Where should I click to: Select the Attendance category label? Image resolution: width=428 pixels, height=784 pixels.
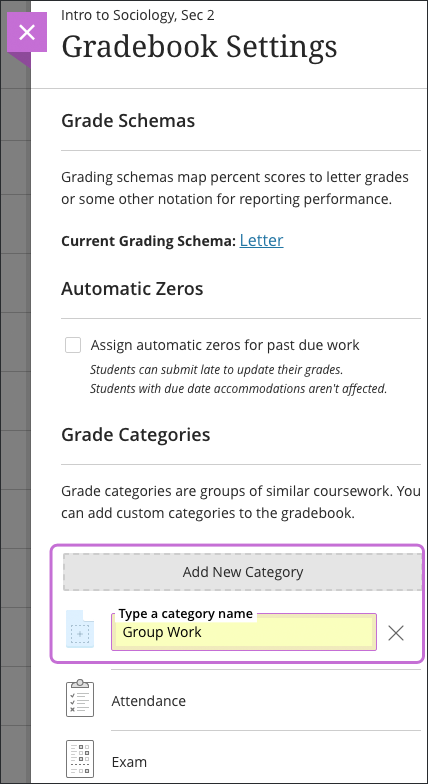(148, 700)
